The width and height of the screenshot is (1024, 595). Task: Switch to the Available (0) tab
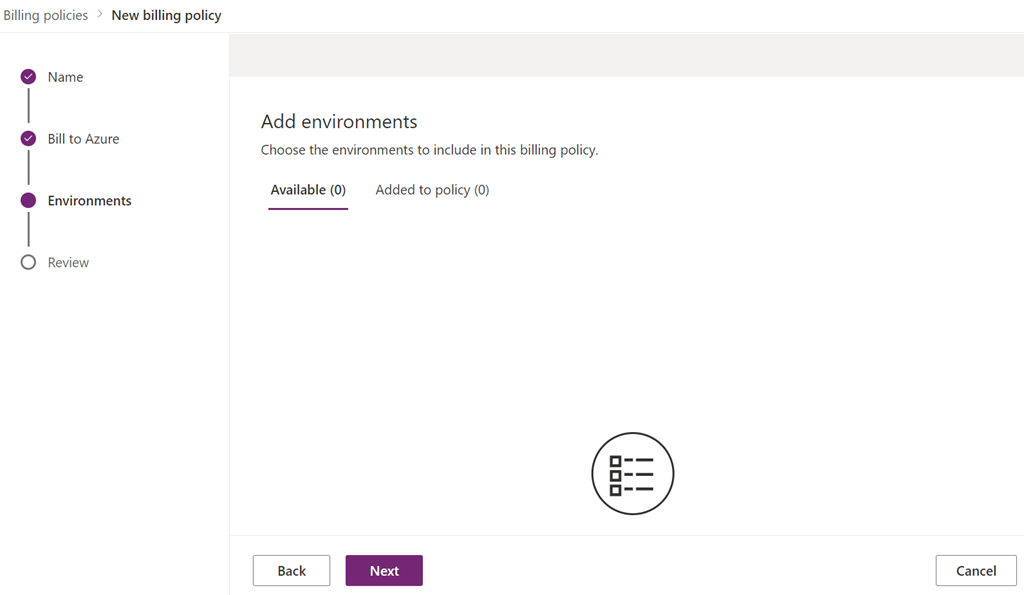pyautogui.click(x=308, y=190)
